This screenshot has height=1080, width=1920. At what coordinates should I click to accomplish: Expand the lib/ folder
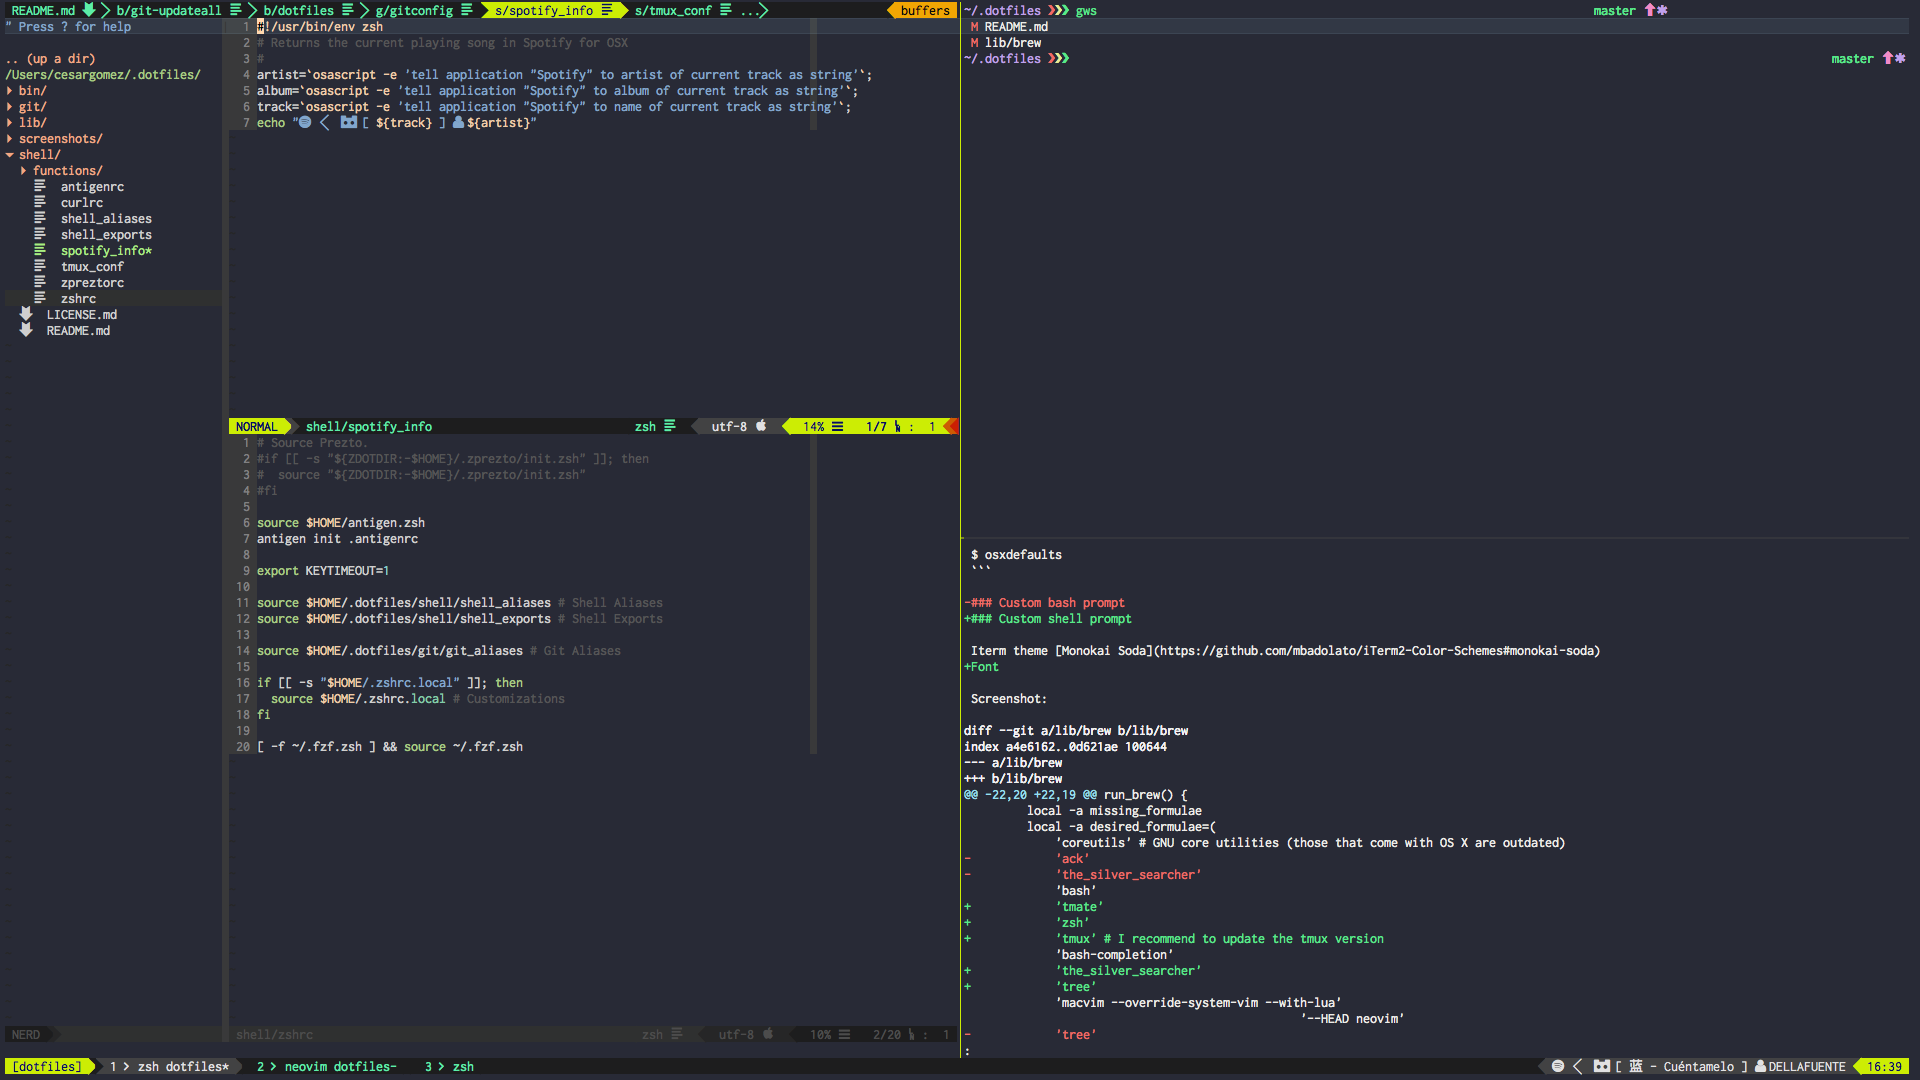point(32,122)
